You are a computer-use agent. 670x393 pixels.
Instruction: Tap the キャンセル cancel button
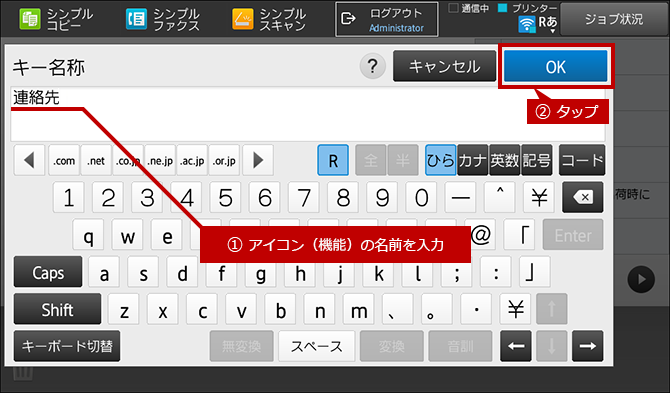pos(444,67)
